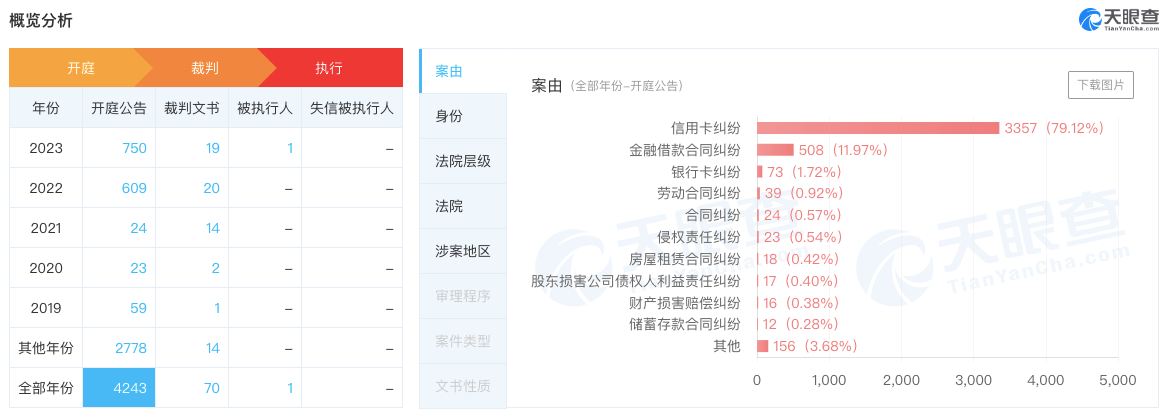This screenshot has height=415, width=1167.
Task: Open 2023 开庭公告 count 750
Action: tap(134, 148)
